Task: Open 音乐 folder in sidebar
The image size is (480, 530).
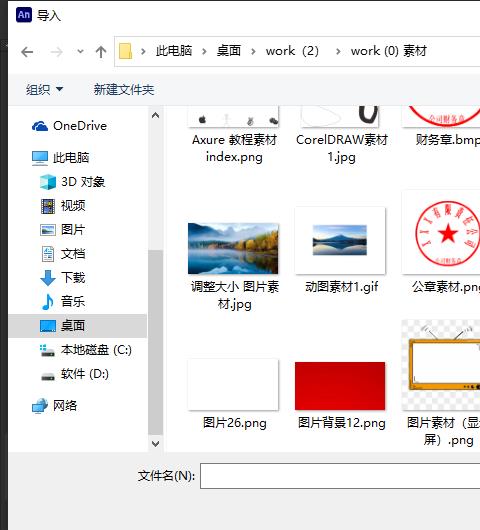Action: 73,302
